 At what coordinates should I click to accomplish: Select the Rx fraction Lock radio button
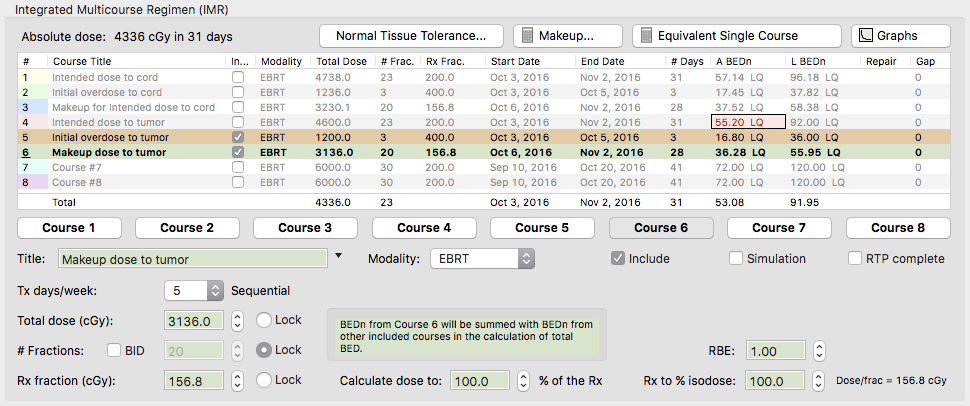coord(264,380)
